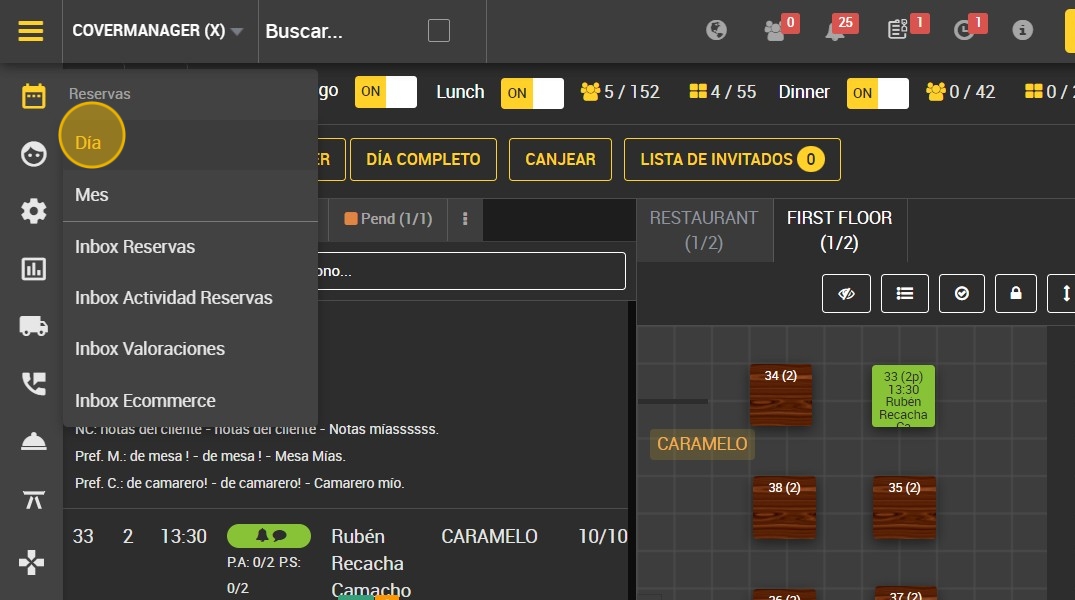1075x600 pixels.
Task: Toggle the Dinner ON switch
Action: pyautogui.click(x=878, y=93)
